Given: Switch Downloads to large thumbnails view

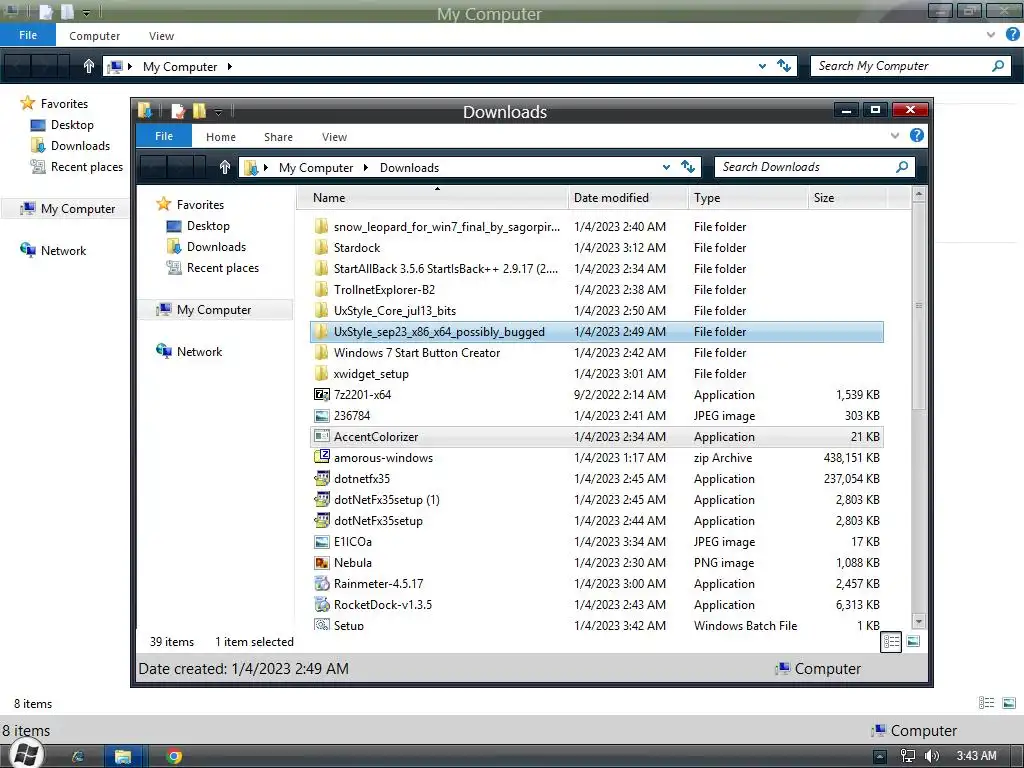Looking at the screenshot, I should point(913,641).
